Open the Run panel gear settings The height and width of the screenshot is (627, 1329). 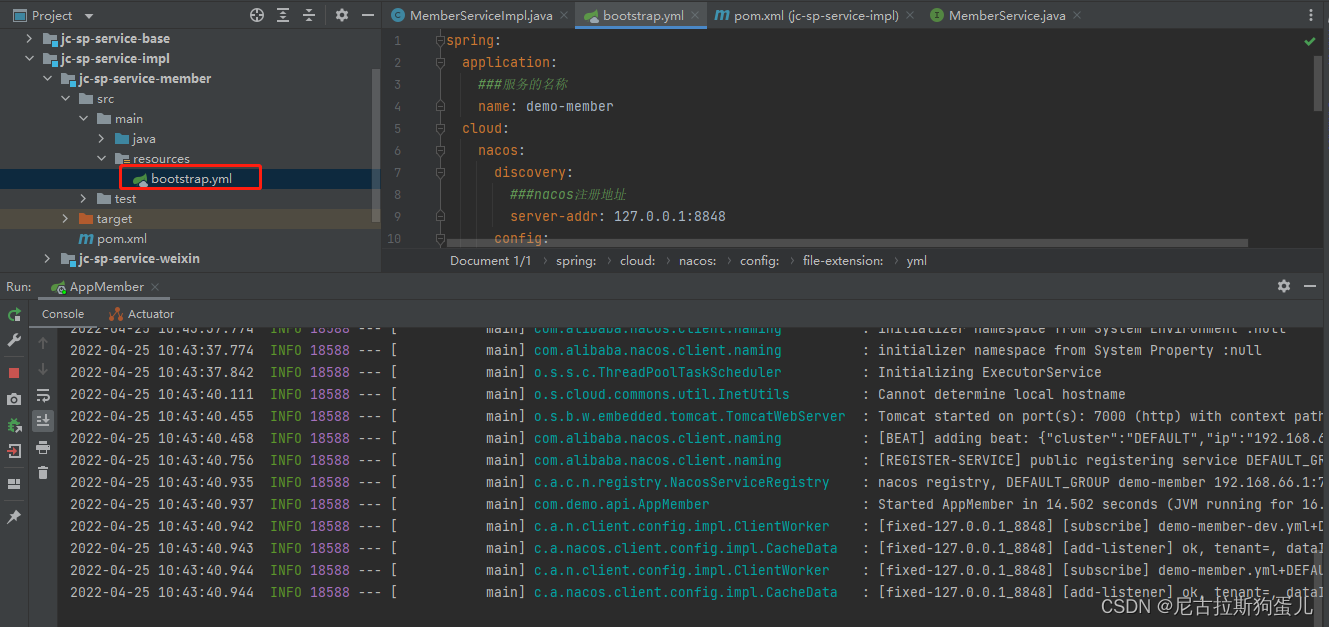pos(1284,286)
